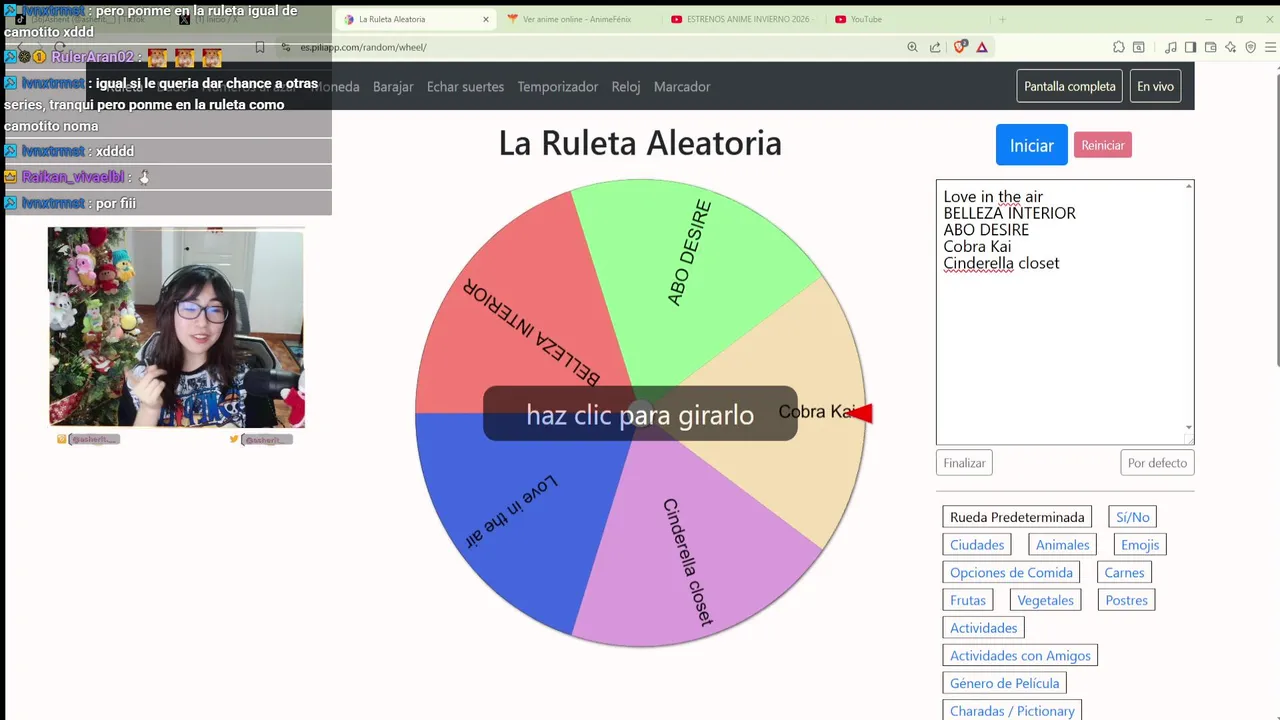Click the text area scrollbar up arrow
Screen dimensions: 1280x720
tap(1189, 186)
